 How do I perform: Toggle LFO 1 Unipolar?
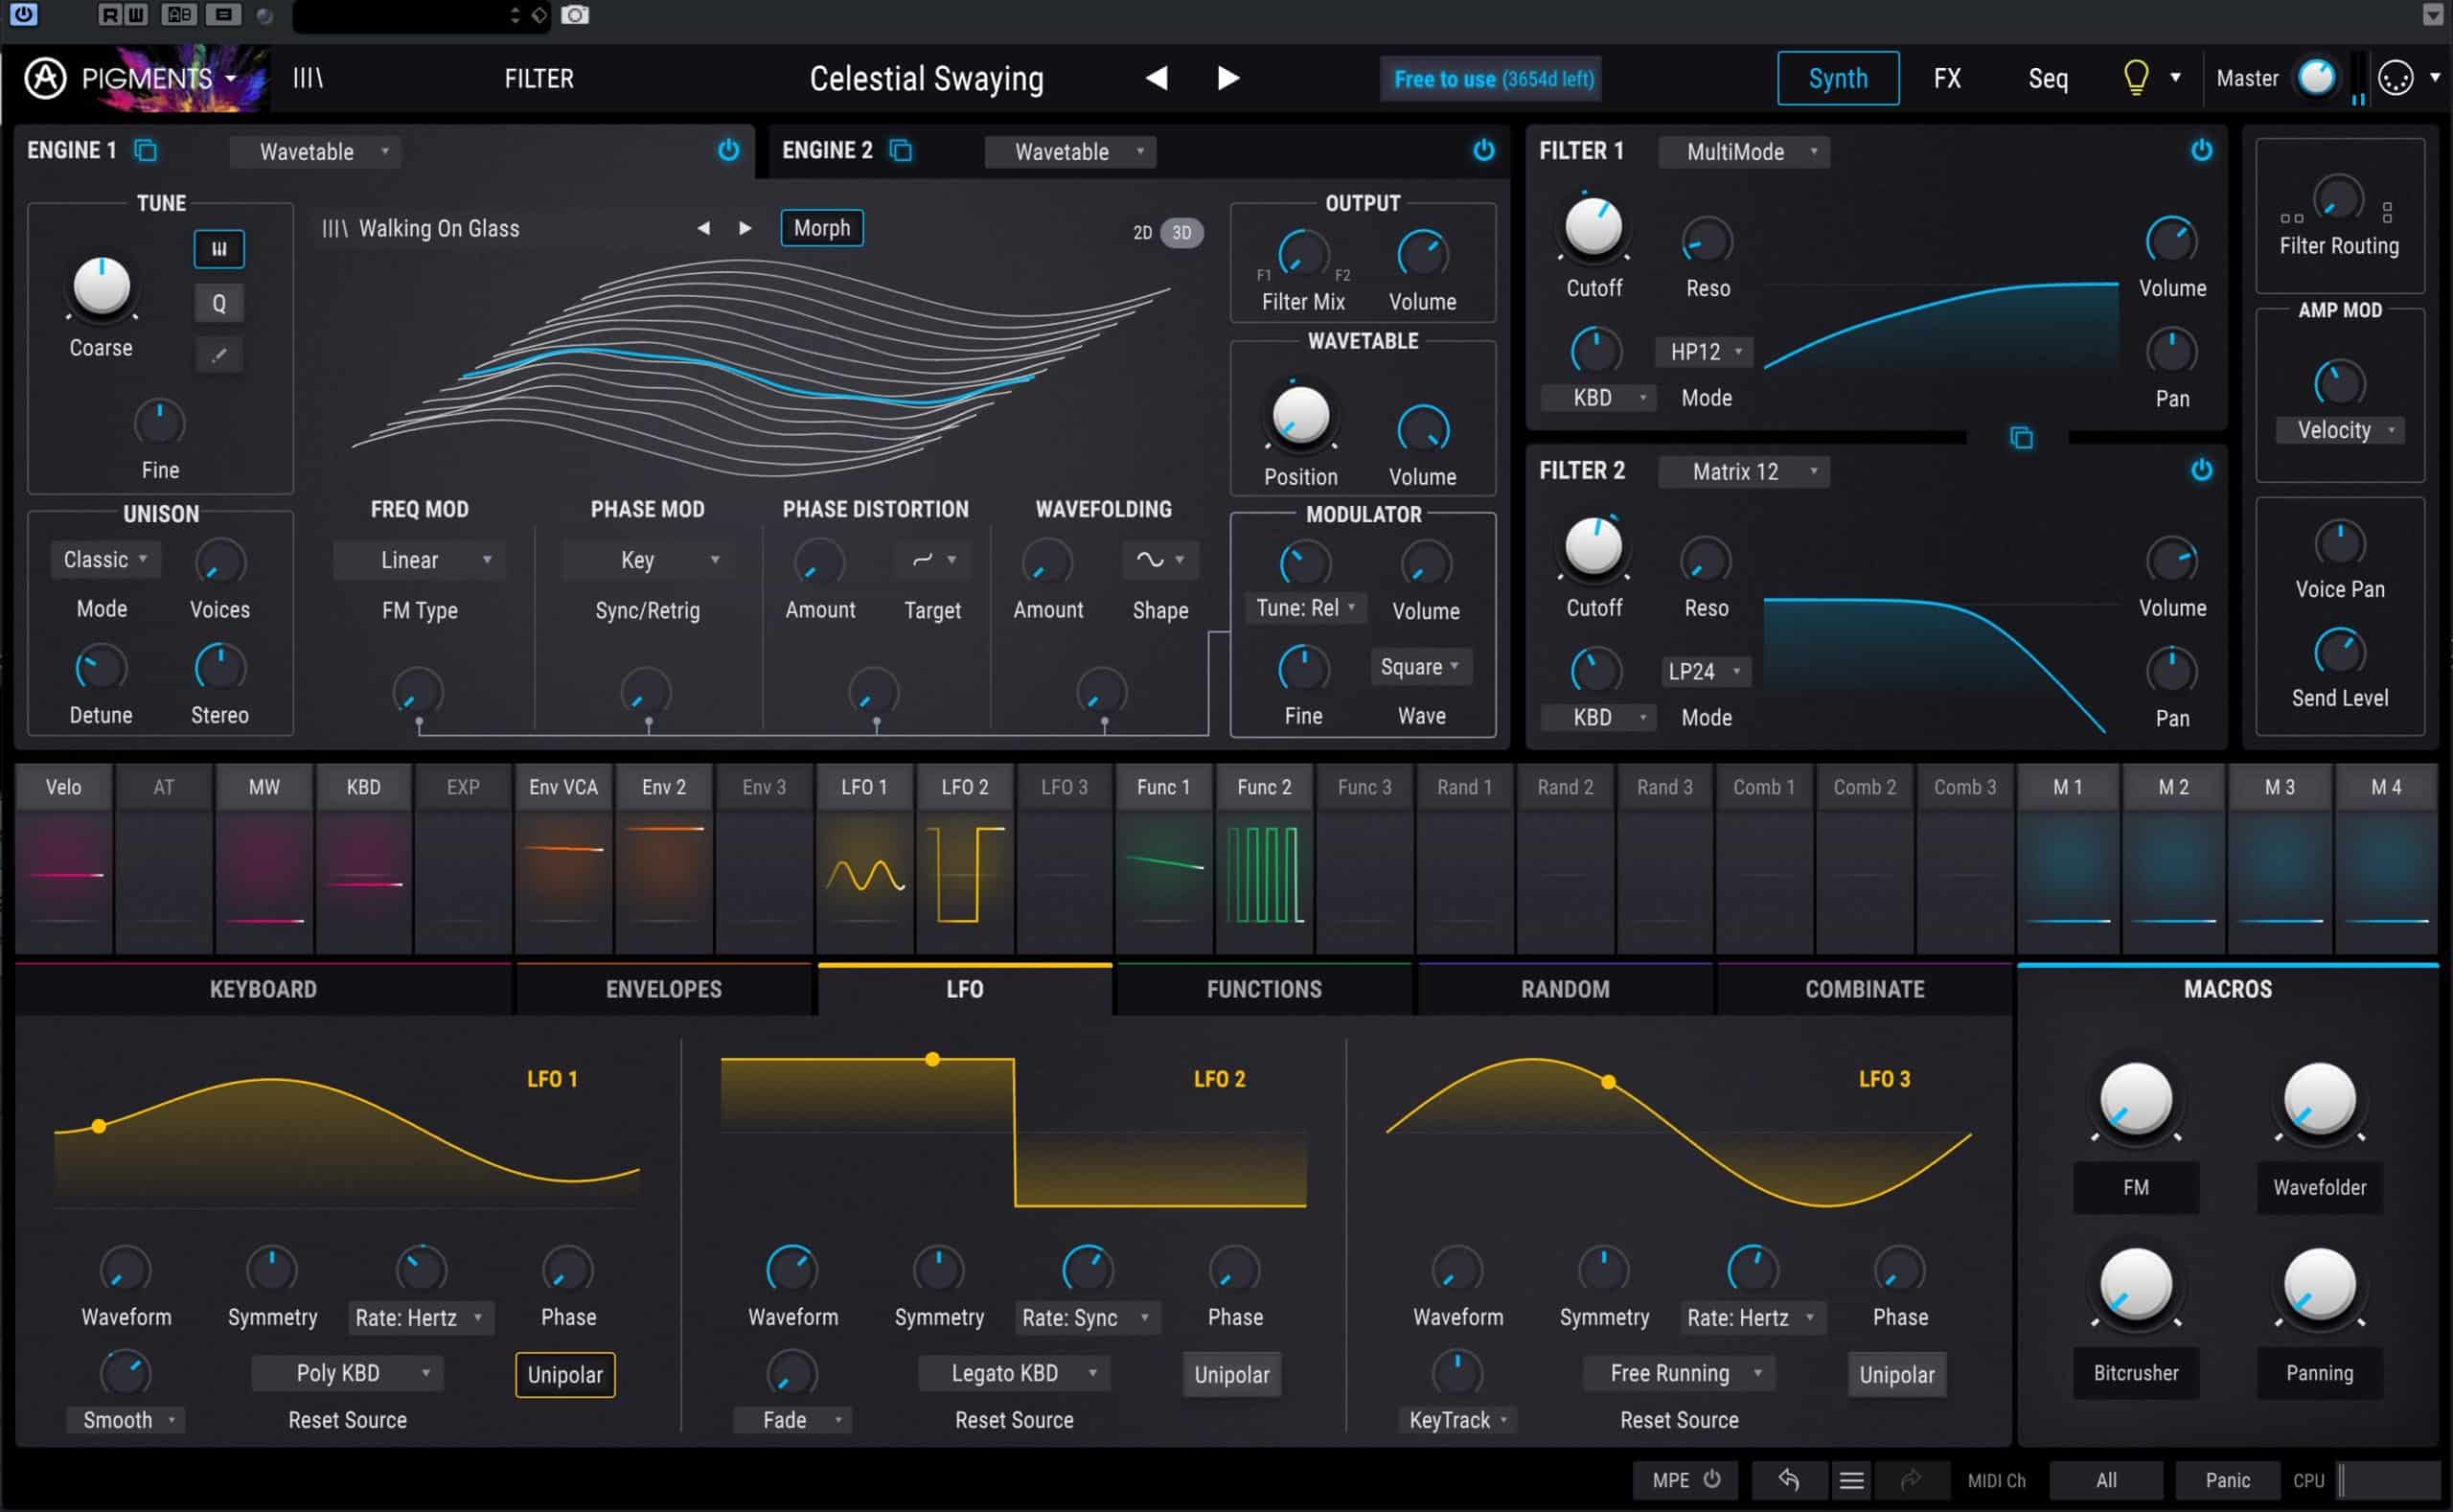click(565, 1375)
